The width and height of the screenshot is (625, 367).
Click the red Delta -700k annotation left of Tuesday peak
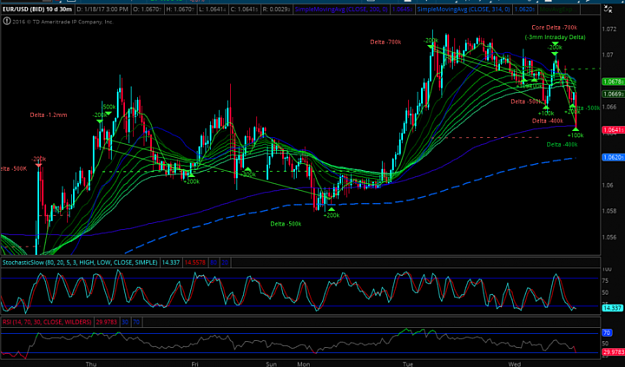click(x=385, y=42)
